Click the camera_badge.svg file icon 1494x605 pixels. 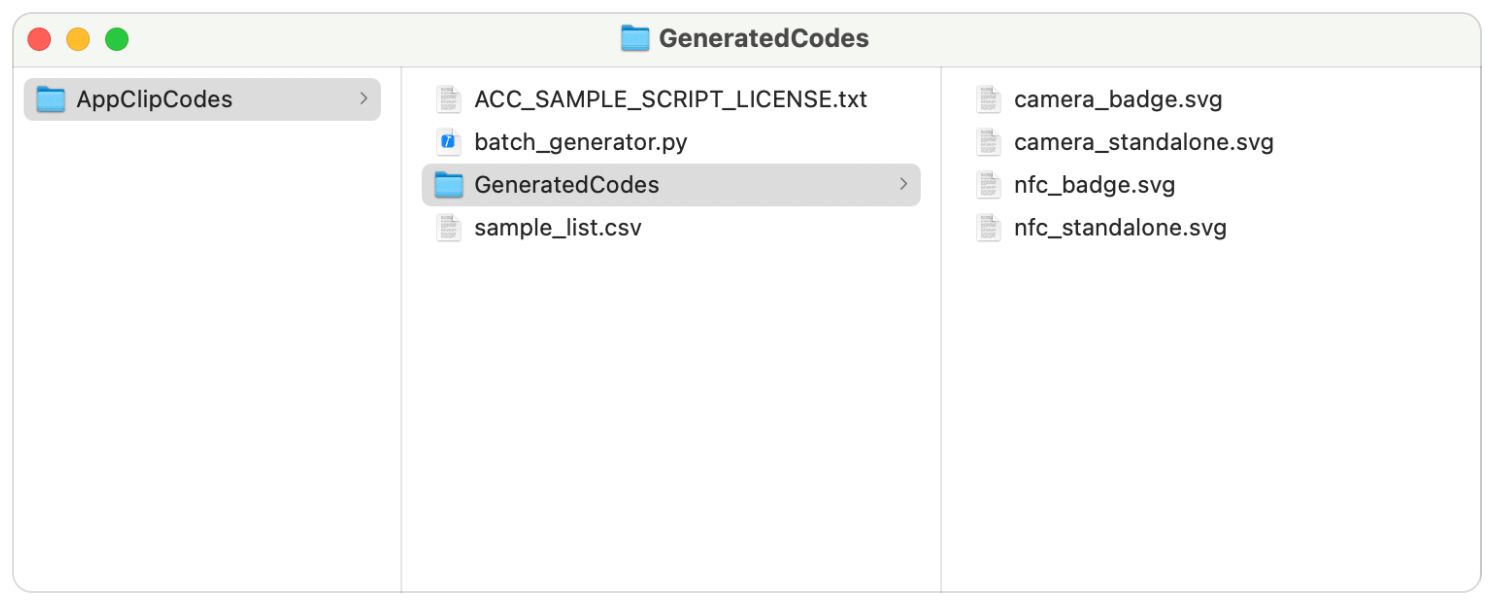point(988,99)
